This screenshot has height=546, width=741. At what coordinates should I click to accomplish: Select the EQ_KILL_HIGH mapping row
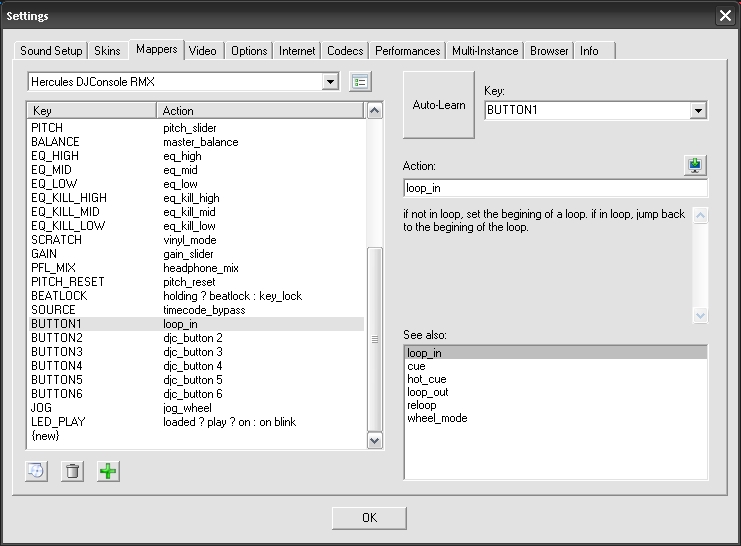[x=196, y=198]
